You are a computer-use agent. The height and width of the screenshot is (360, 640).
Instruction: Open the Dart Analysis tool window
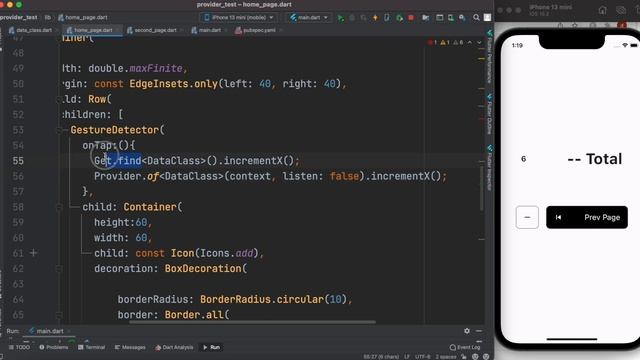click(x=174, y=347)
